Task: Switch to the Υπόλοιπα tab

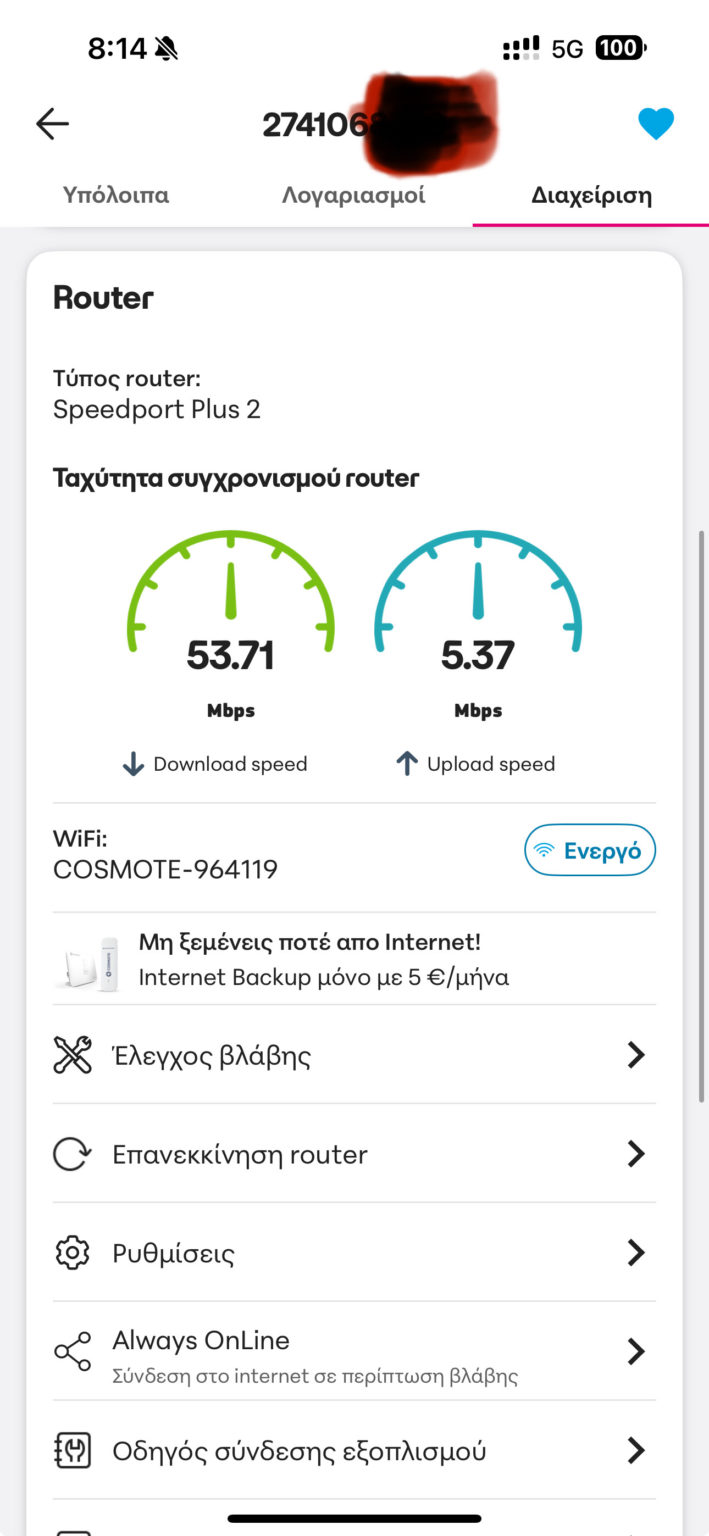Action: tap(116, 195)
